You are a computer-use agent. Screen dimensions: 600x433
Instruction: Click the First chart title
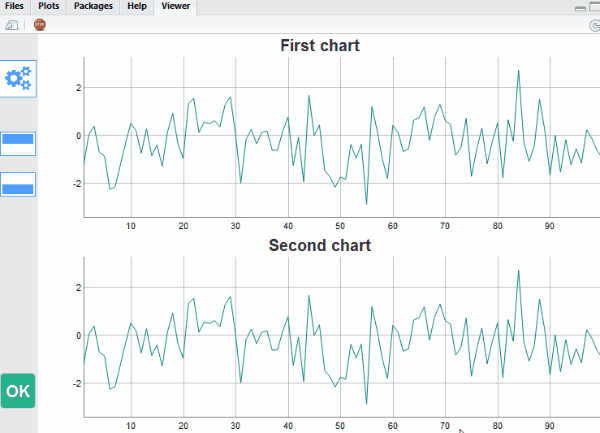click(x=319, y=46)
